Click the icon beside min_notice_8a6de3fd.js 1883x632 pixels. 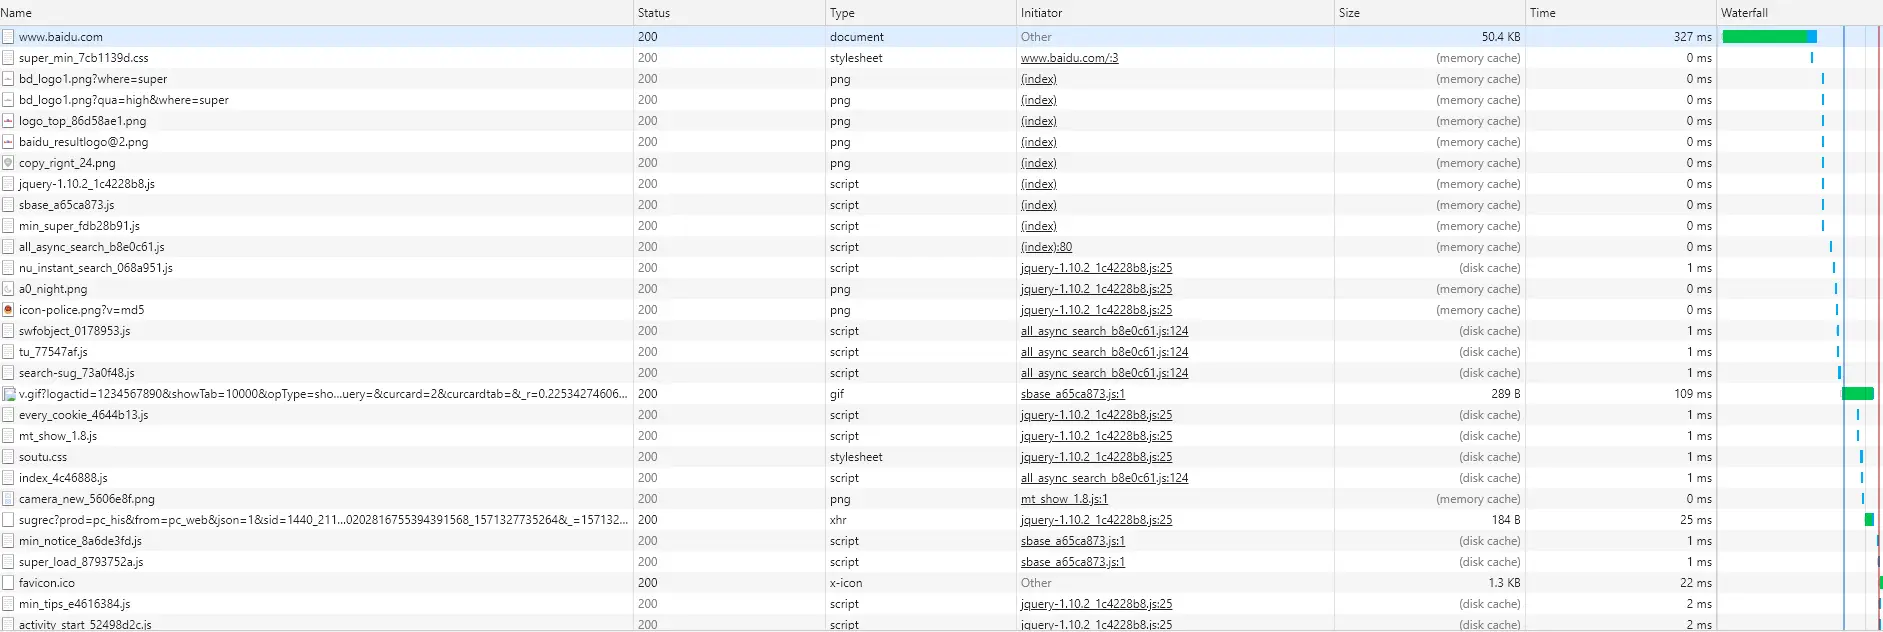pos(8,541)
